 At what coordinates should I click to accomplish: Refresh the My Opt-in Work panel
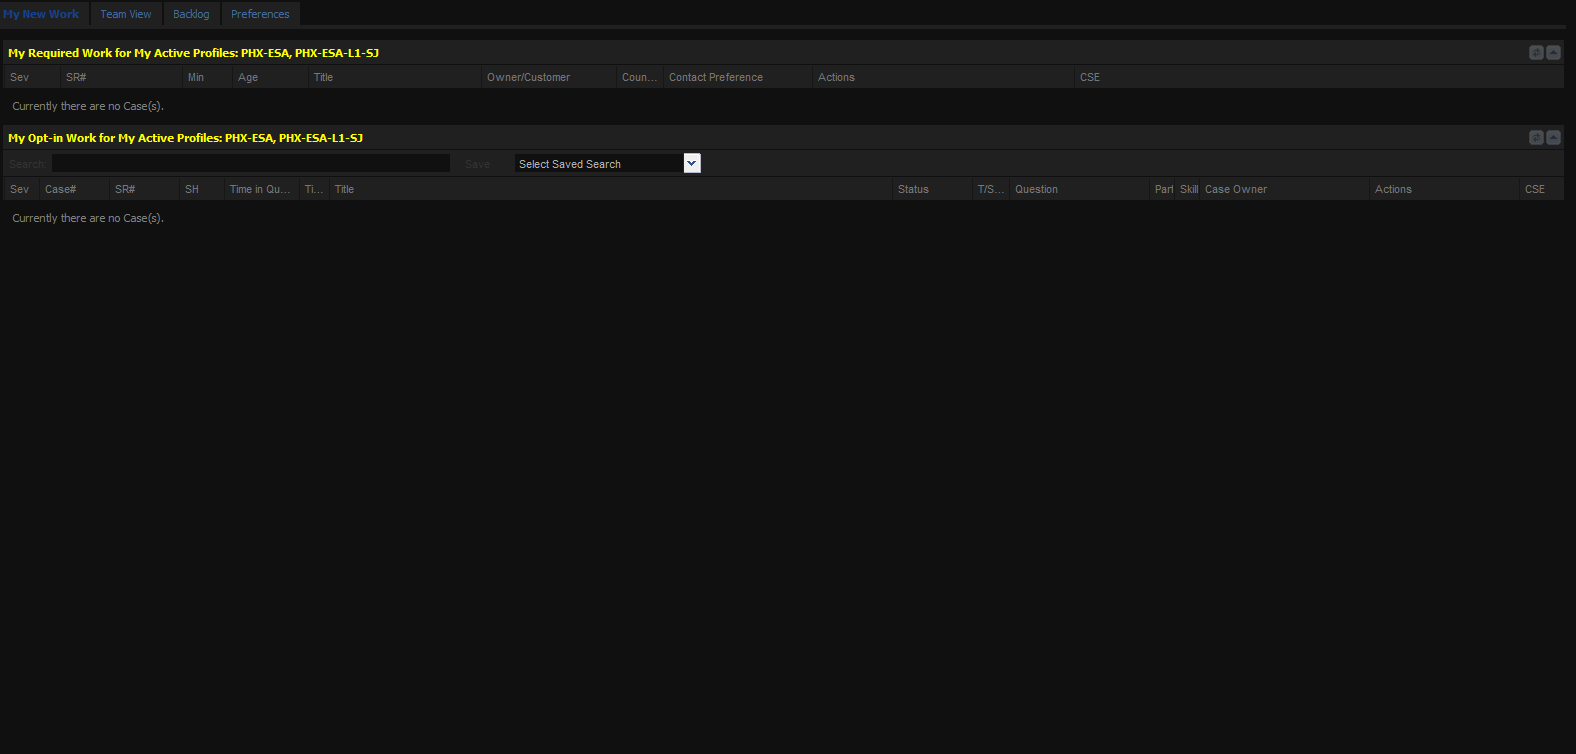tap(1536, 138)
